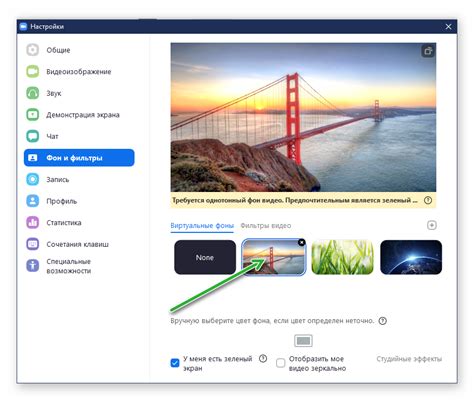Select Виртуальные фоны tab
Viewport: 474px width, 400px height.
pos(202,226)
